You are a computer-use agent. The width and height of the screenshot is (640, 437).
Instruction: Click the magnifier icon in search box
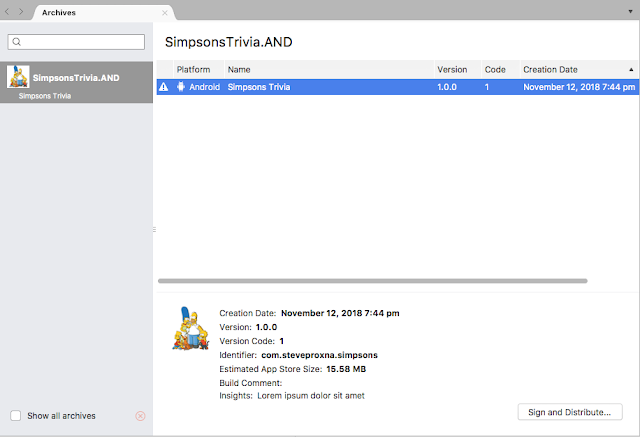tap(16, 42)
